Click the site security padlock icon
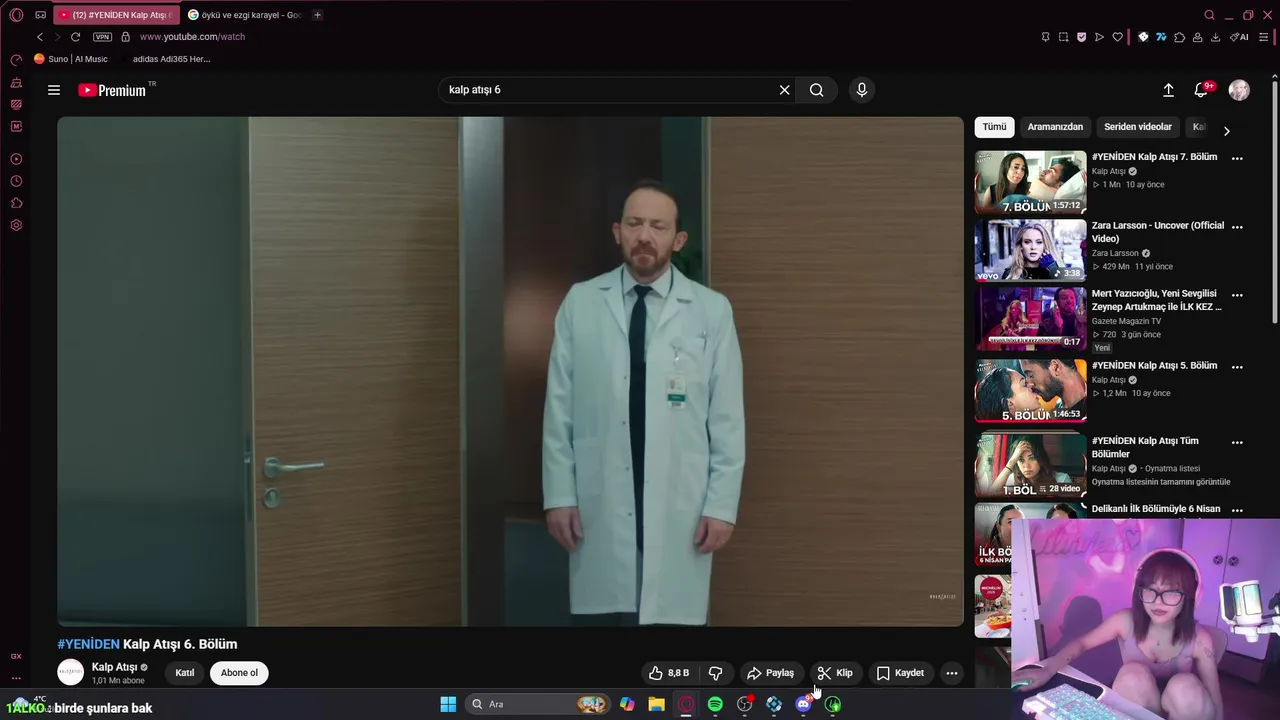 [x=125, y=37]
